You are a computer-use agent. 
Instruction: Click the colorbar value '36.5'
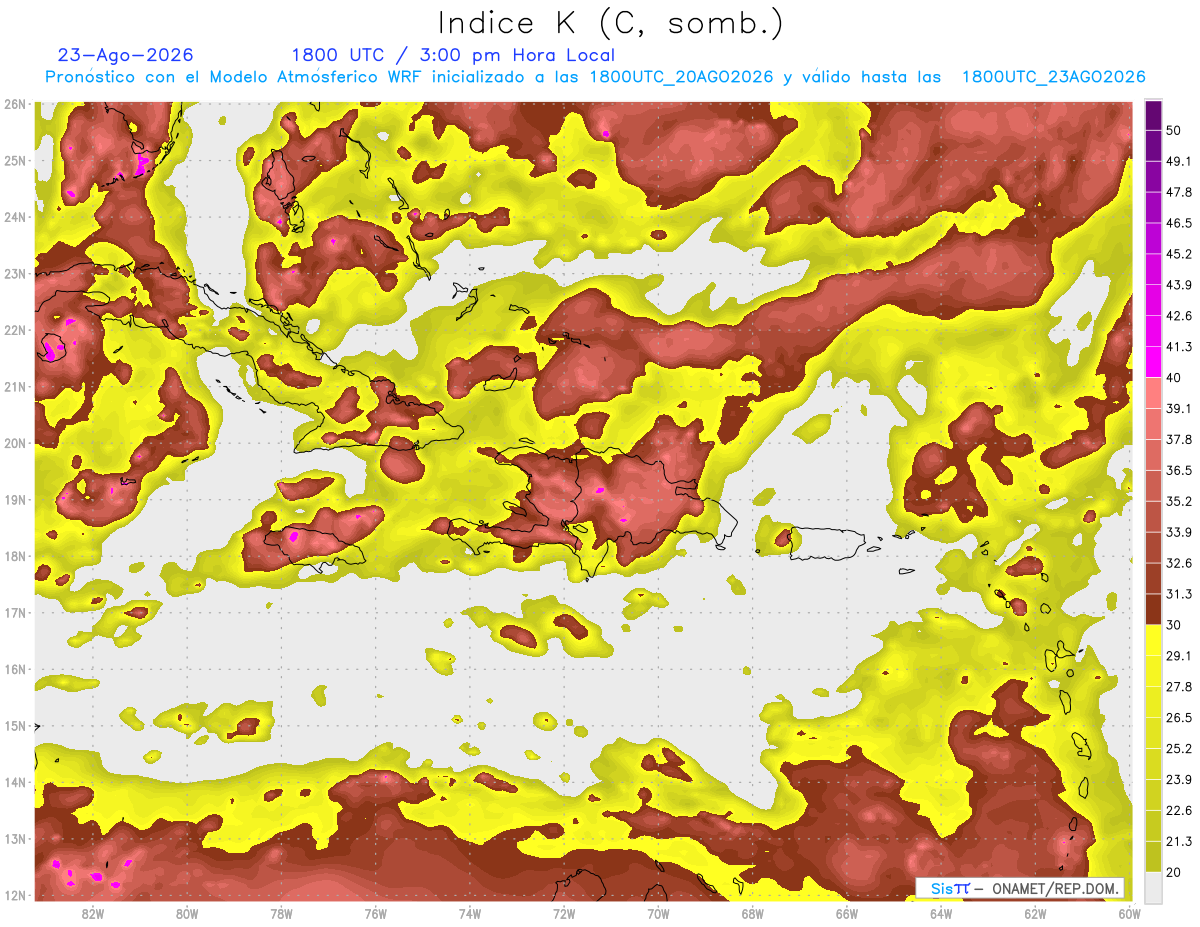(1179, 470)
